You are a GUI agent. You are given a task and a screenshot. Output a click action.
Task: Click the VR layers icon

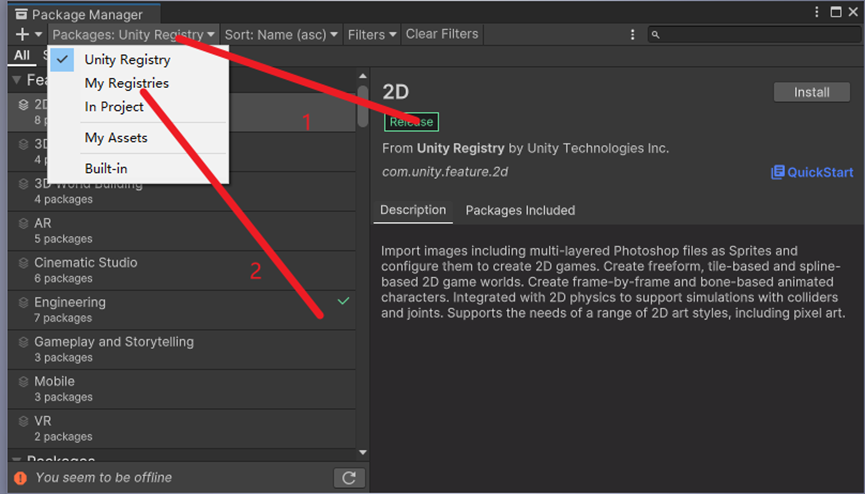(x=23, y=421)
